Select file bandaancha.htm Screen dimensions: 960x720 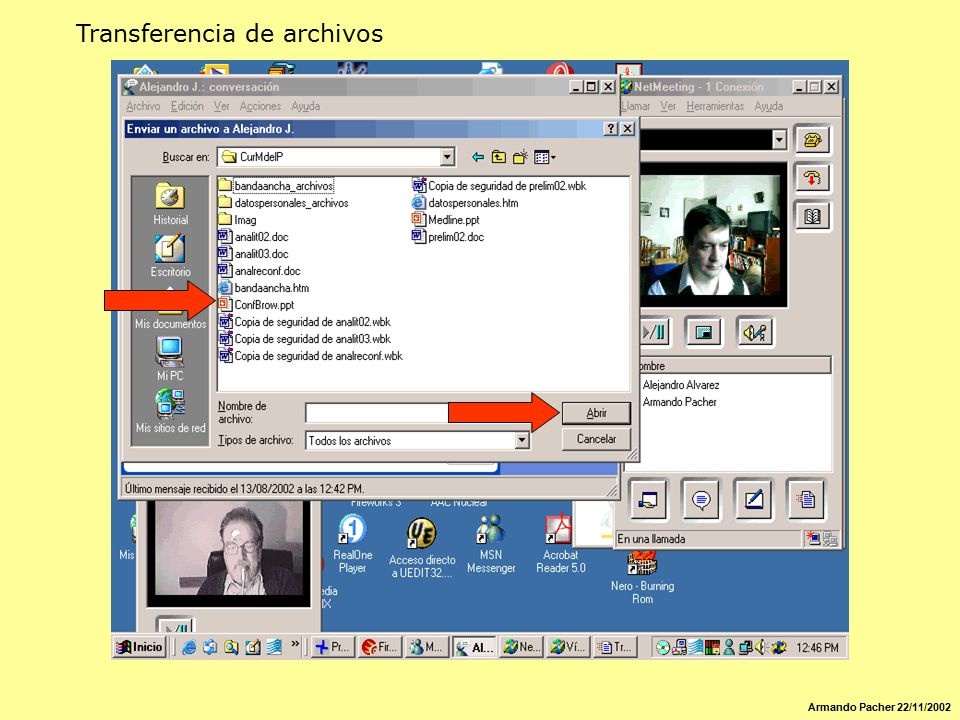[264, 288]
